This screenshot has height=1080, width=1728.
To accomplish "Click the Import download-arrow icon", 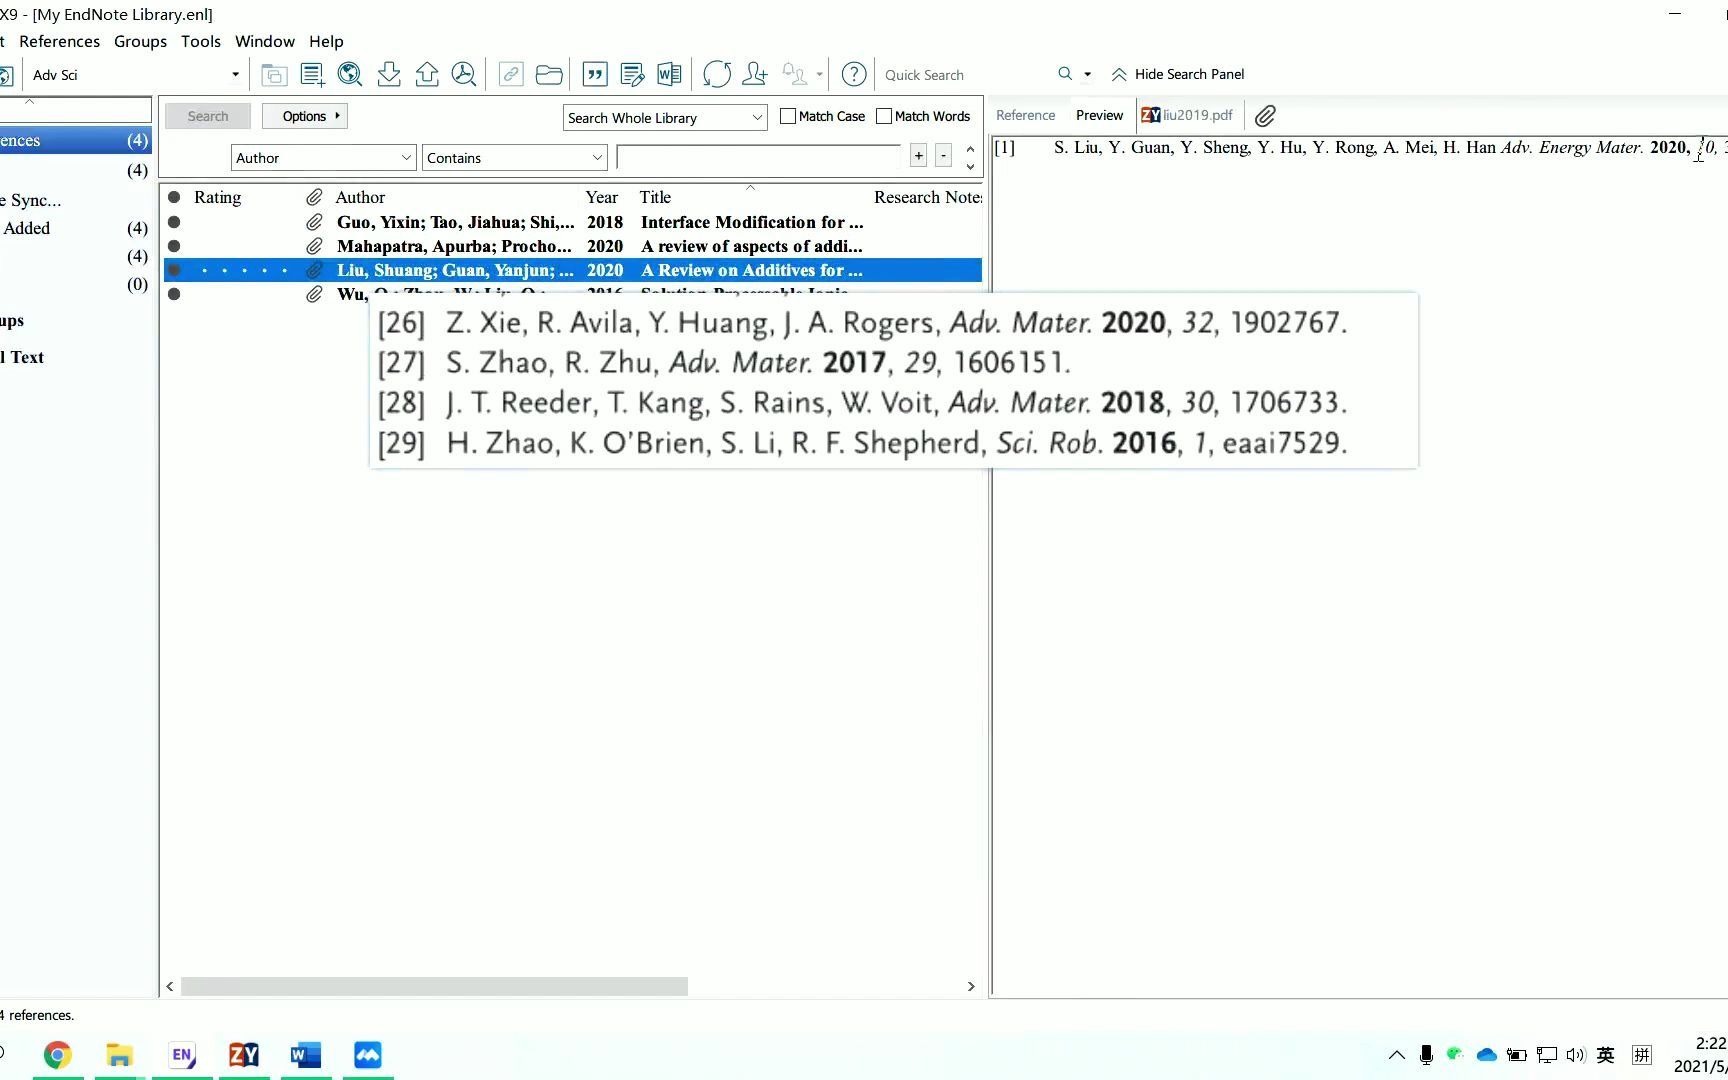I will click(x=389, y=74).
